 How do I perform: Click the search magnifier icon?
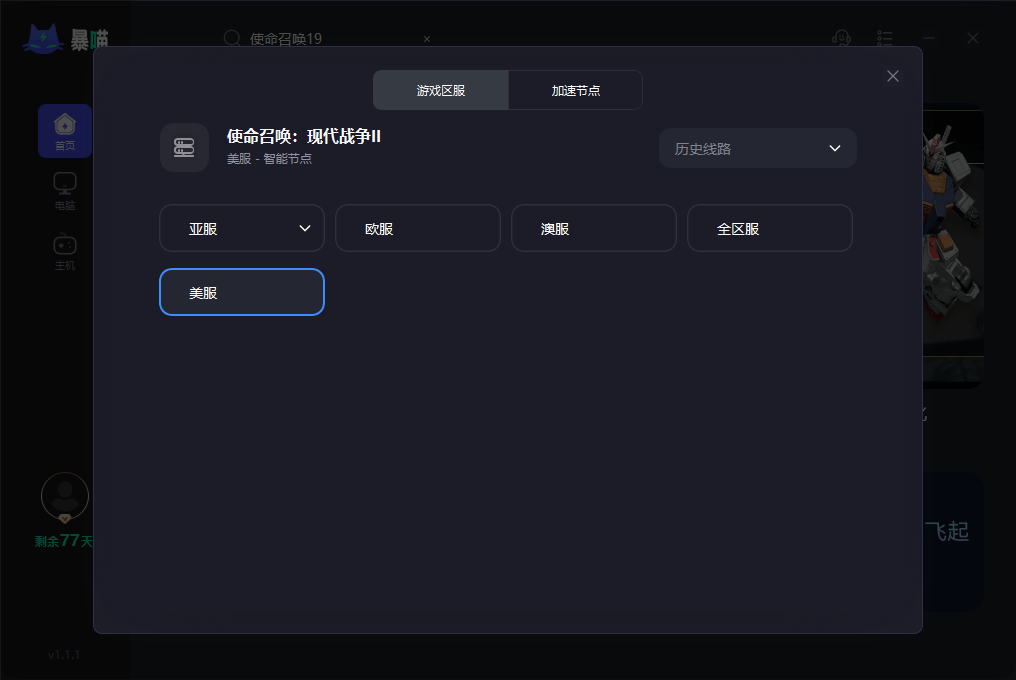pyautogui.click(x=232, y=38)
